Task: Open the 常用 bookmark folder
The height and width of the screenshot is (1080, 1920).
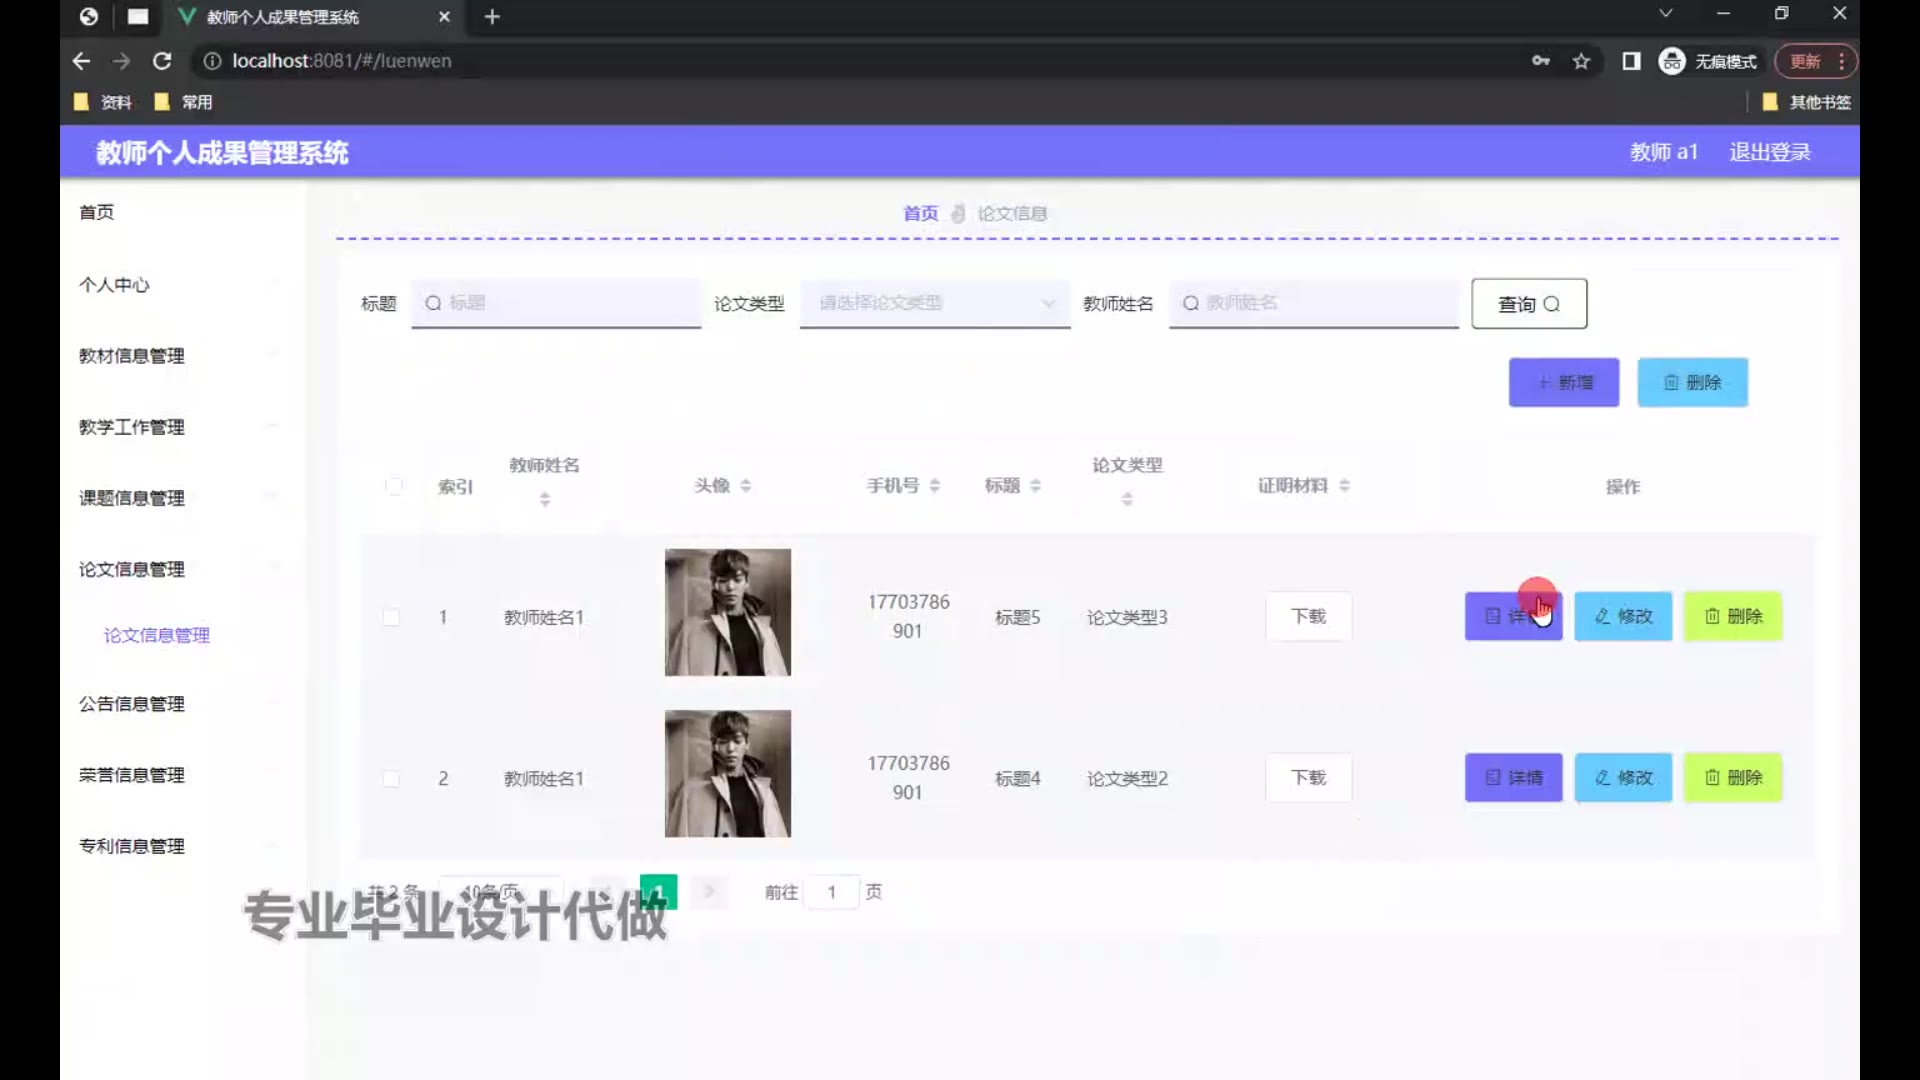Action: pos(184,102)
